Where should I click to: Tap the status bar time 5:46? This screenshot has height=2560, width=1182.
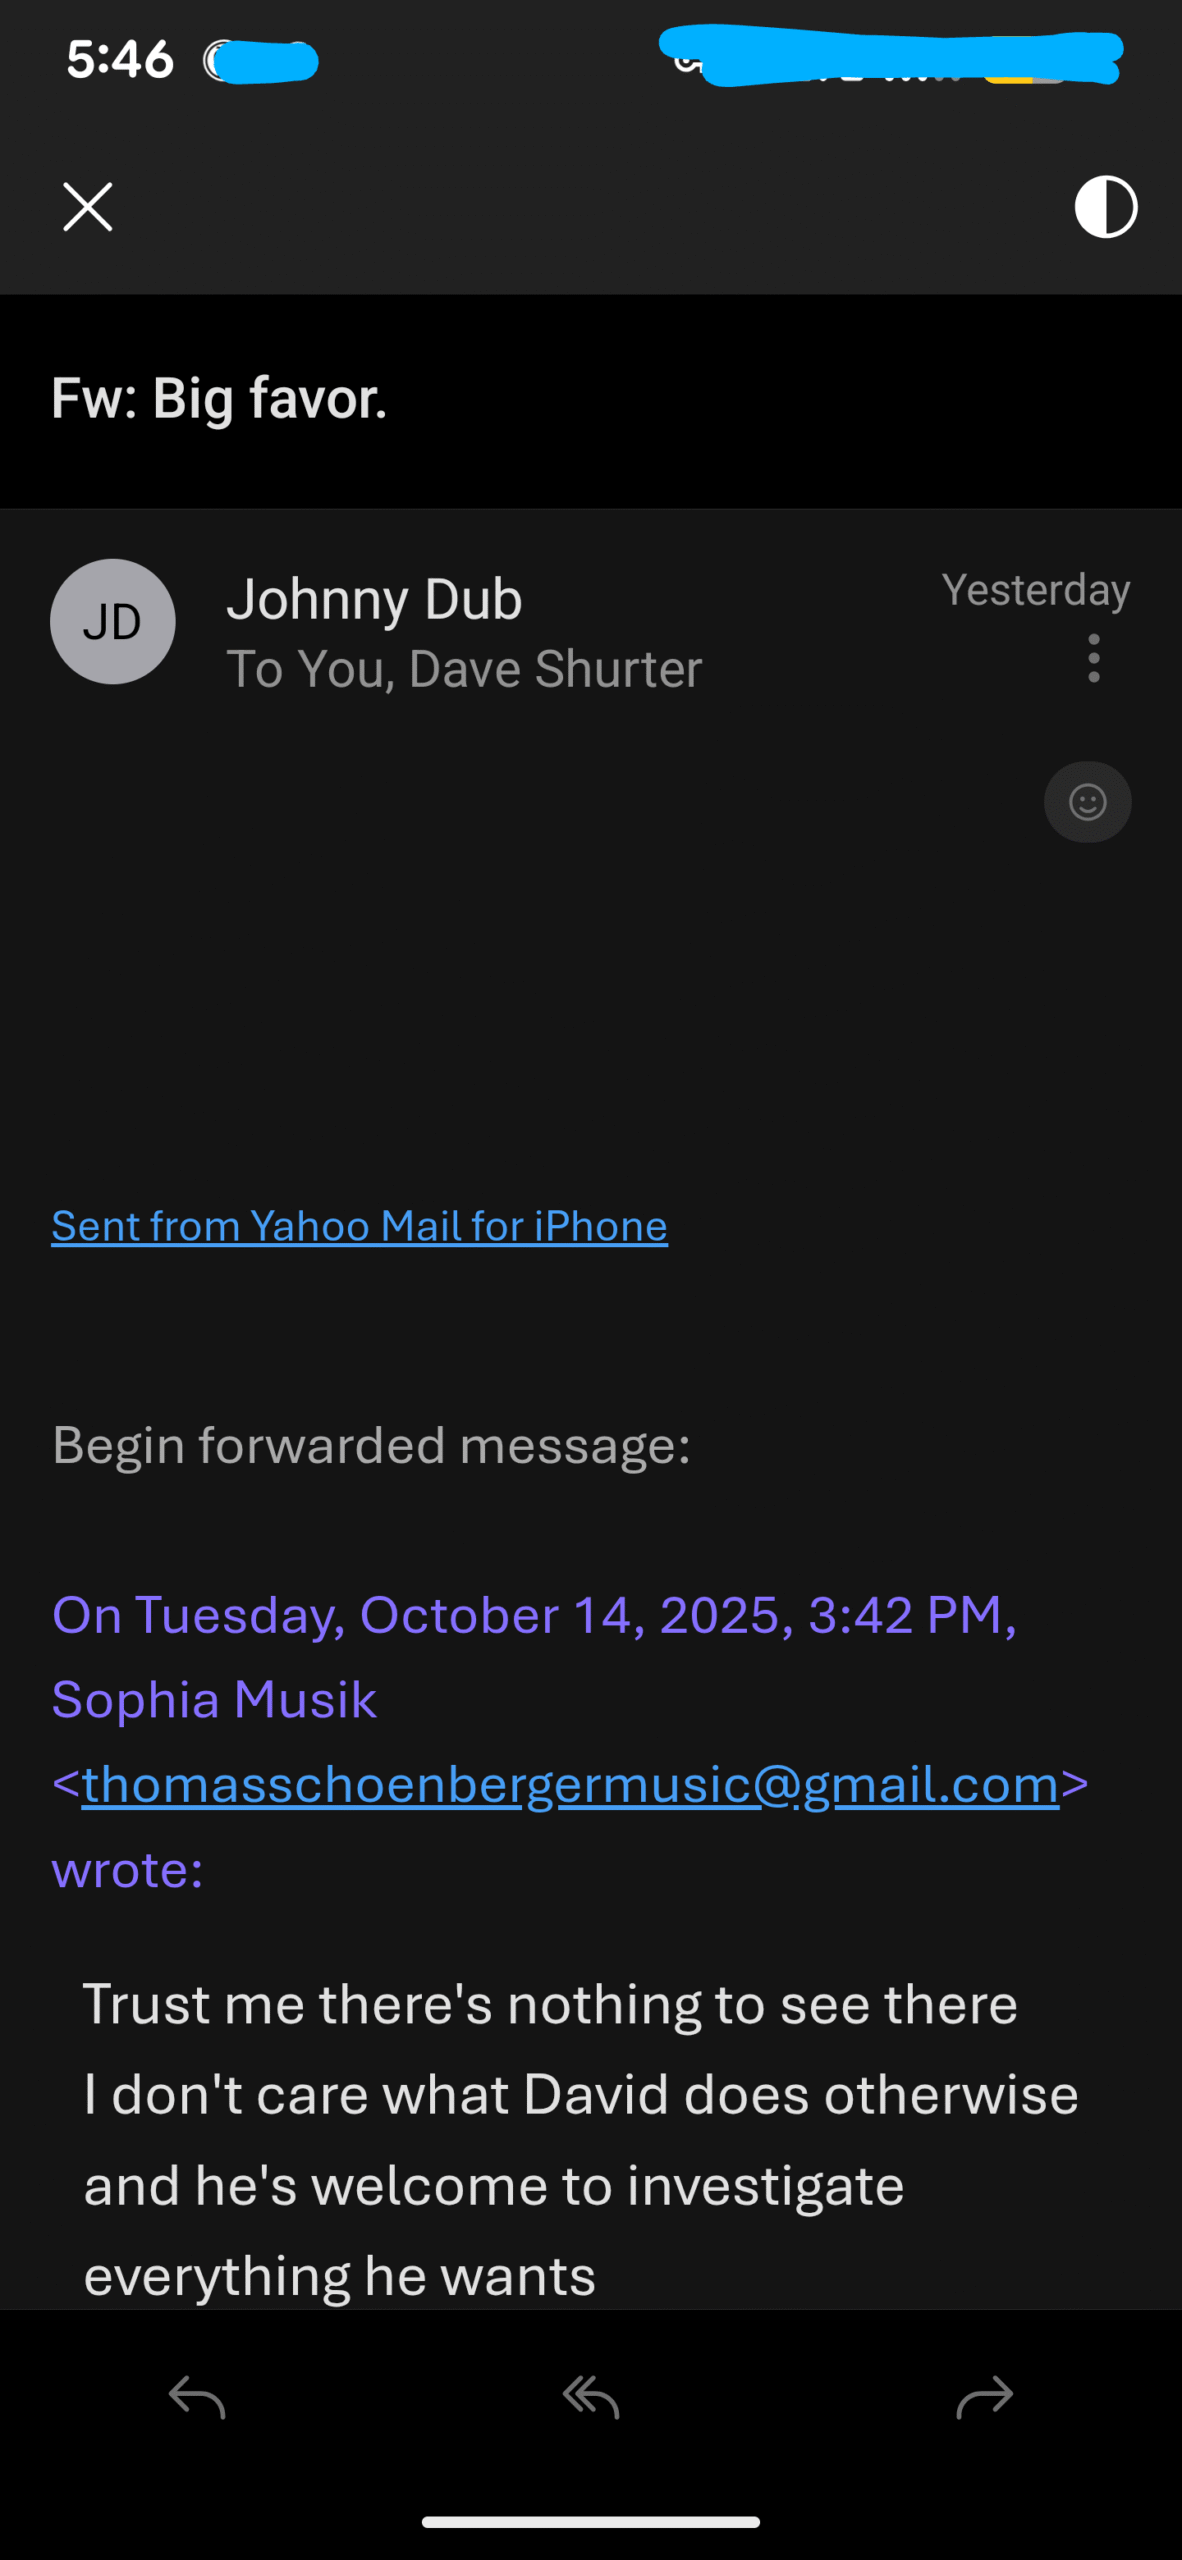120,60
